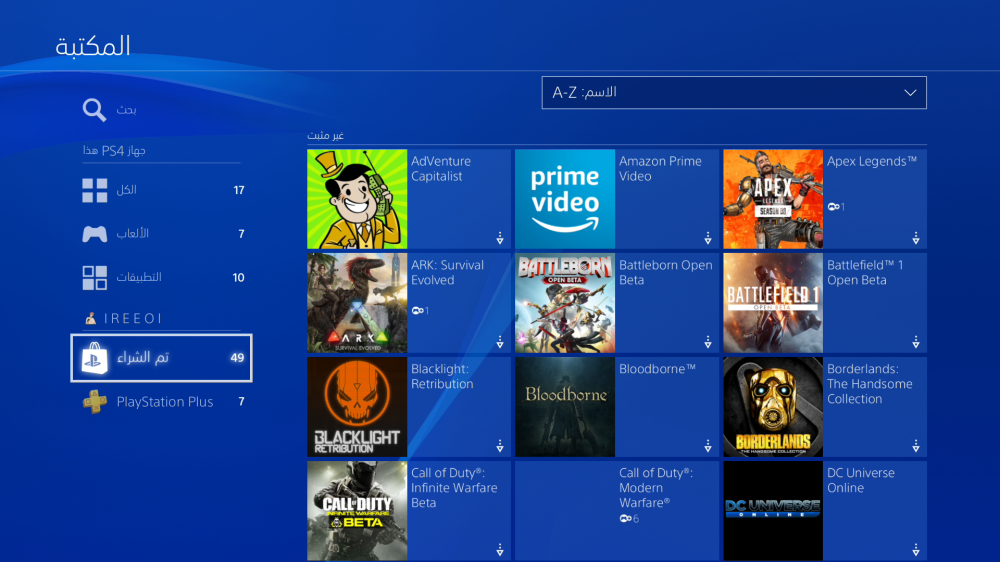Open Blacklight: Retribution cover
Image resolution: width=1000 pixels, height=562 pixels.
[357, 407]
